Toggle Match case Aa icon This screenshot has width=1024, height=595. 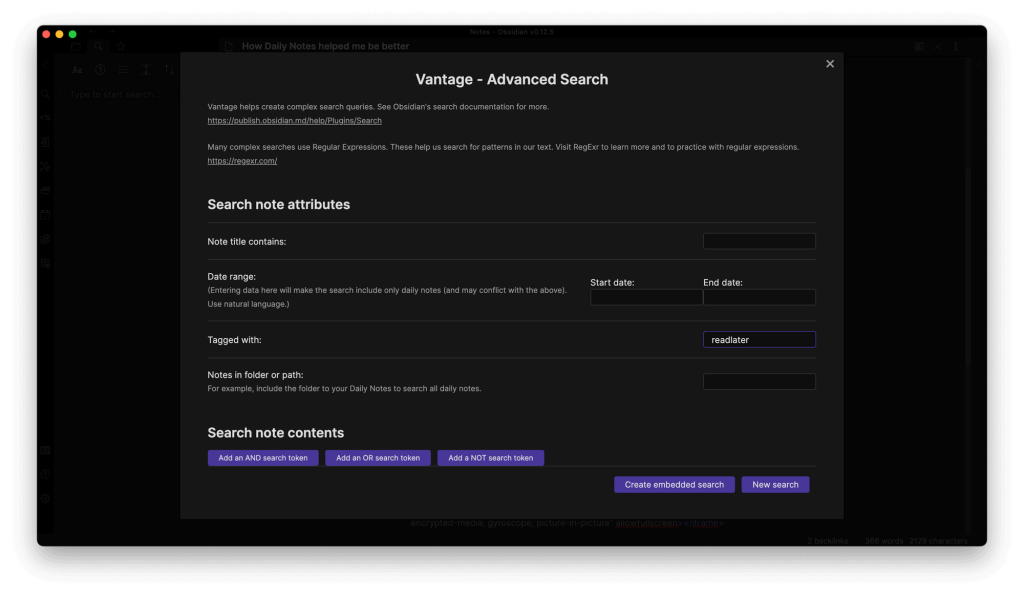77,70
